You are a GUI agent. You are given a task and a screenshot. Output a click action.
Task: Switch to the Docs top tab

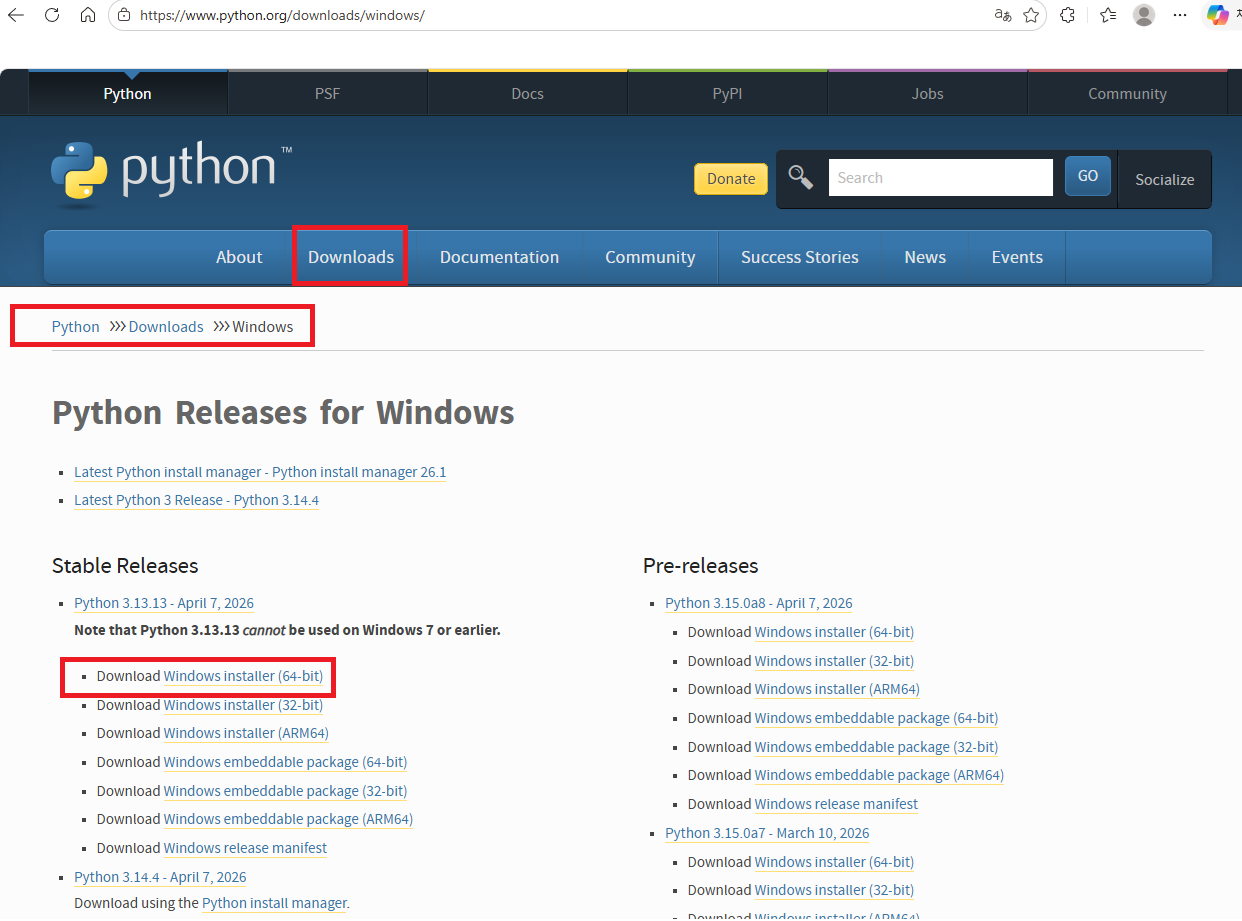pos(527,94)
